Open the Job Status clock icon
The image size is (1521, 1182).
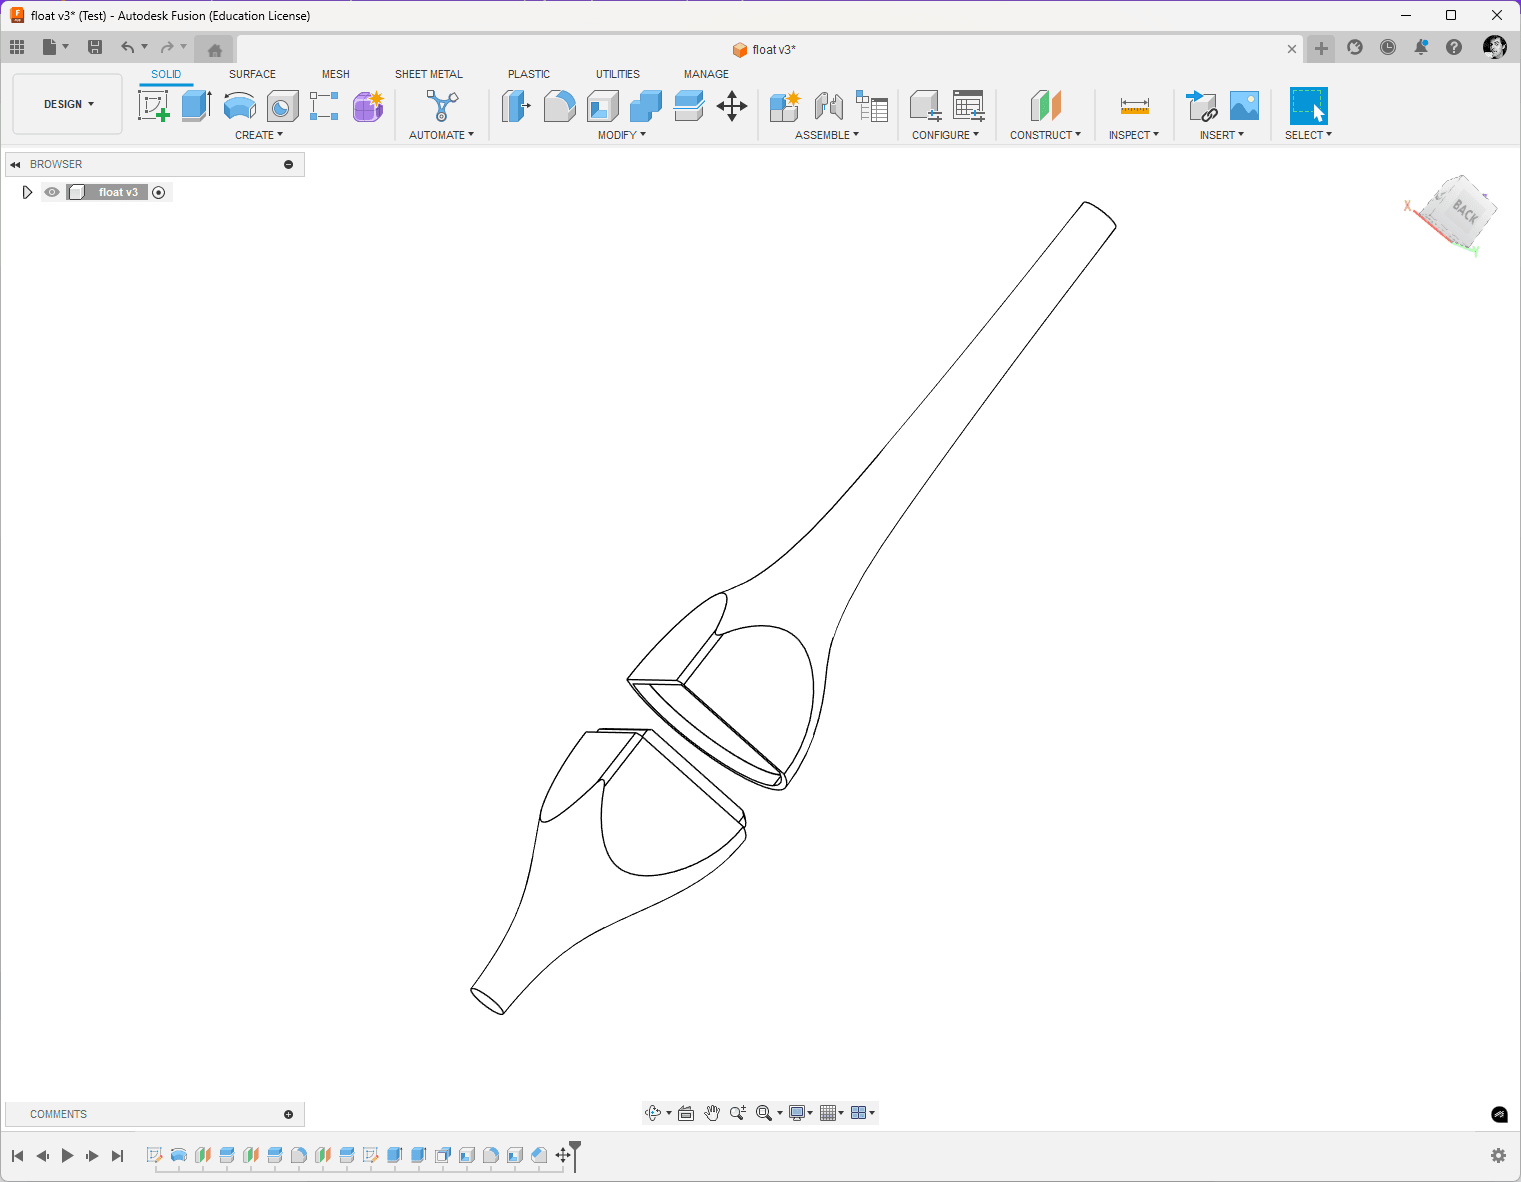1388,47
